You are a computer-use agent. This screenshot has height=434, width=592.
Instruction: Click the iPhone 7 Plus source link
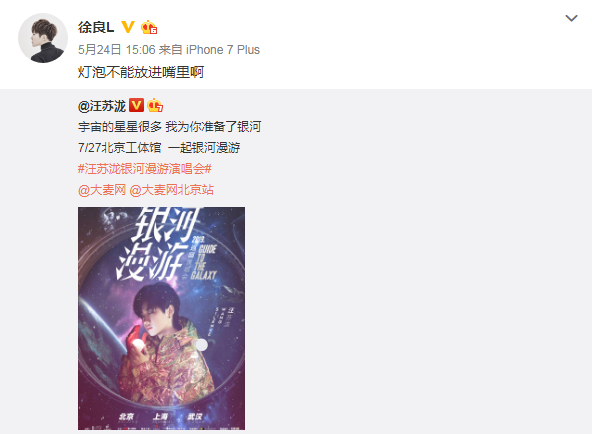[x=223, y=49]
